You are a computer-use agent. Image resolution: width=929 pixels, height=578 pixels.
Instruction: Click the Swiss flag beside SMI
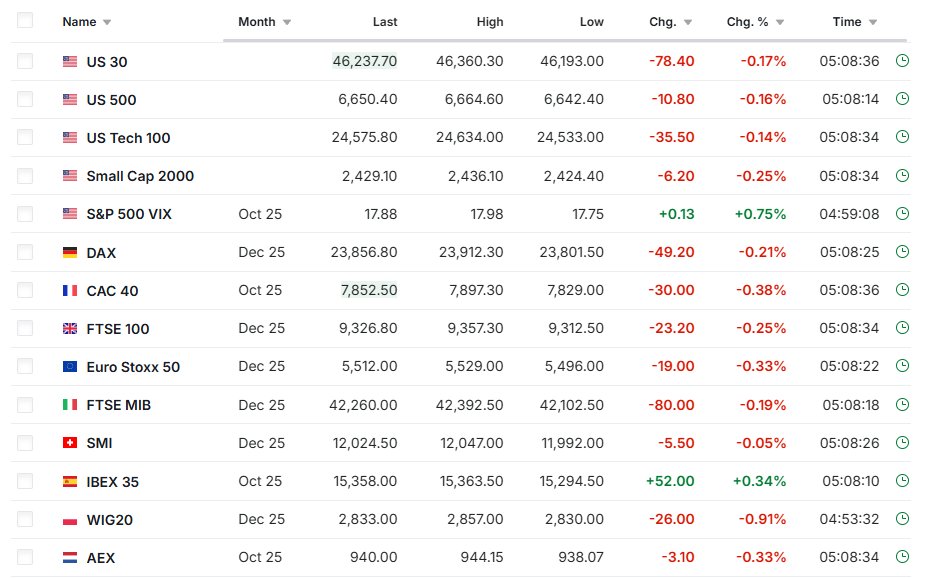coord(70,442)
